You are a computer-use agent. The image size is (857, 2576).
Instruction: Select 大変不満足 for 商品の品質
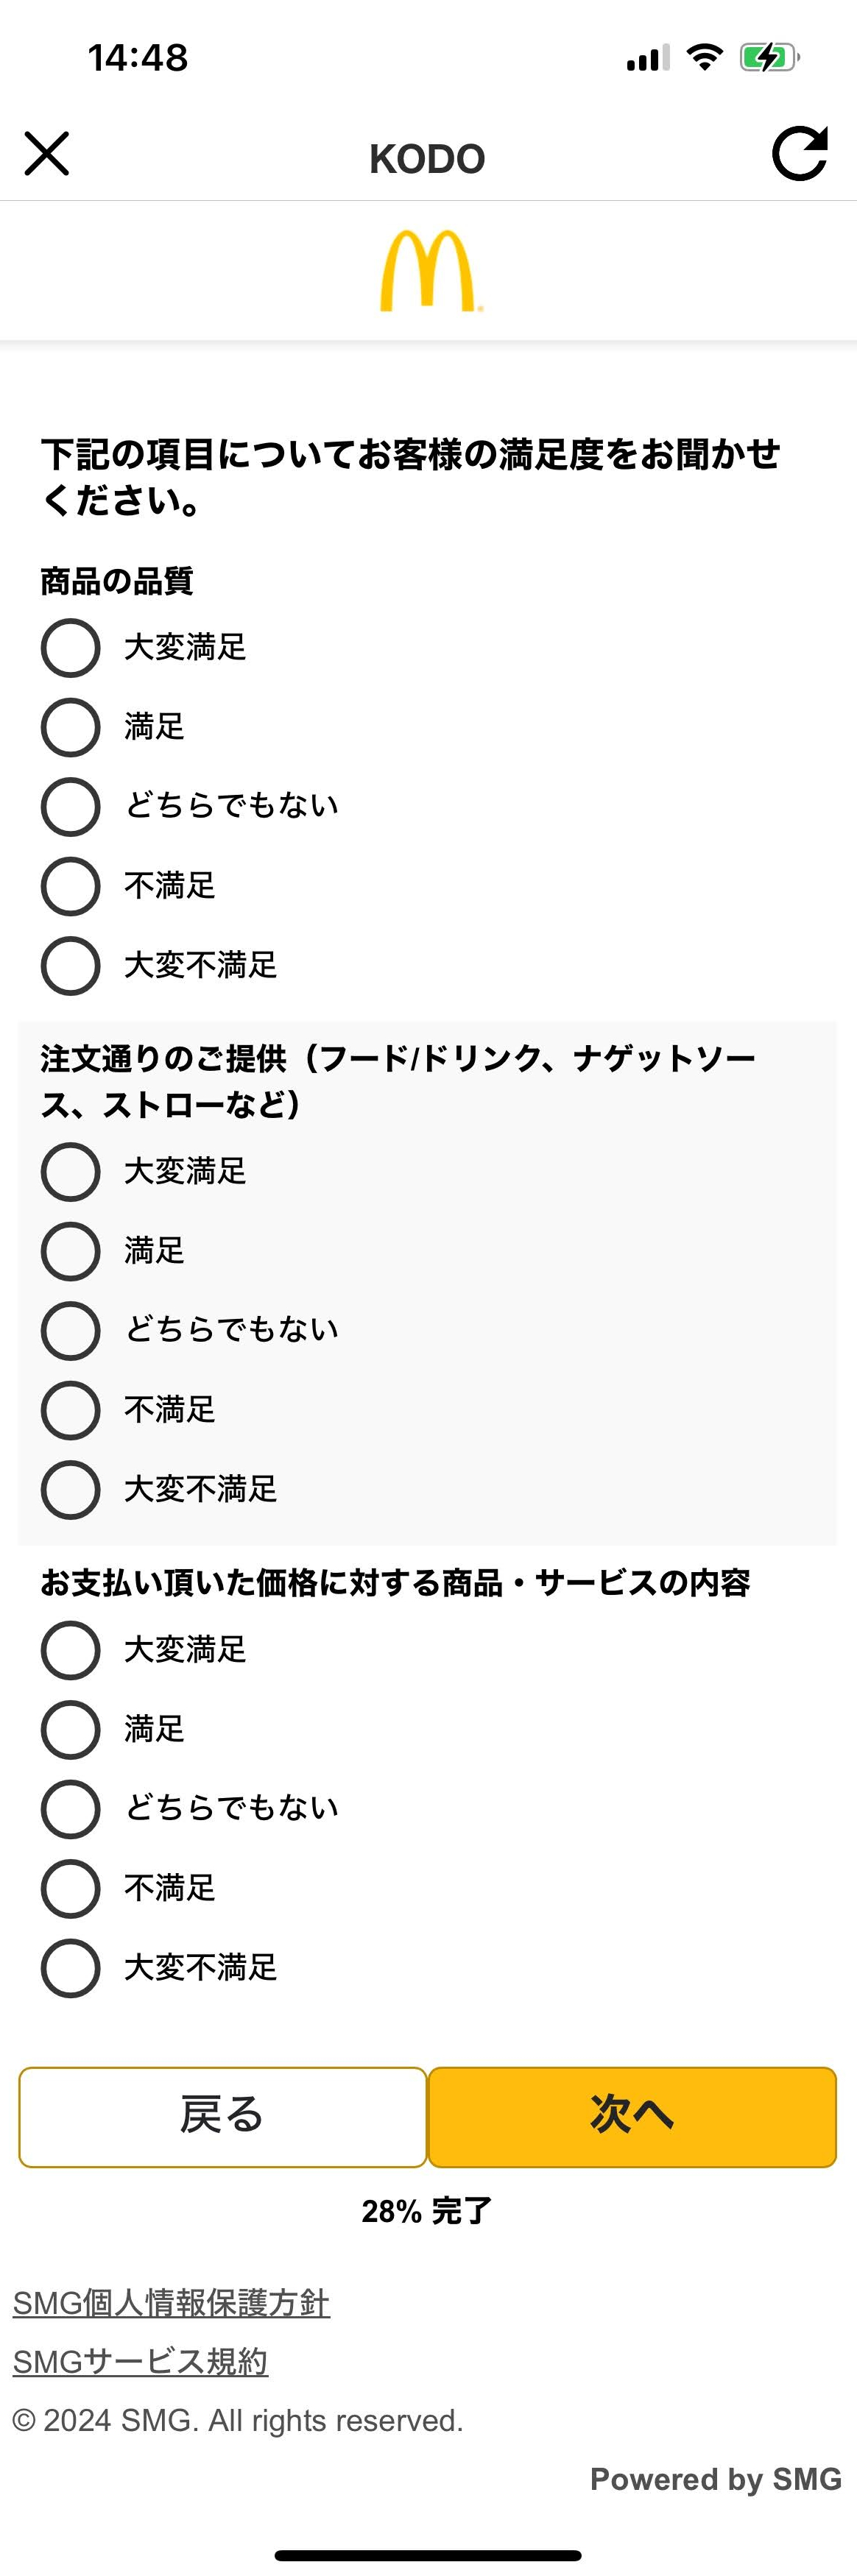coord(70,965)
